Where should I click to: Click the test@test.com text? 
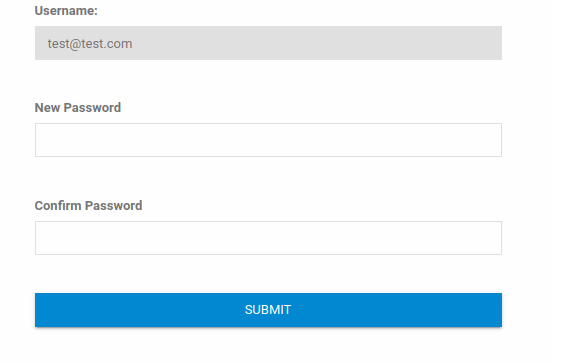pyautogui.click(x=90, y=44)
